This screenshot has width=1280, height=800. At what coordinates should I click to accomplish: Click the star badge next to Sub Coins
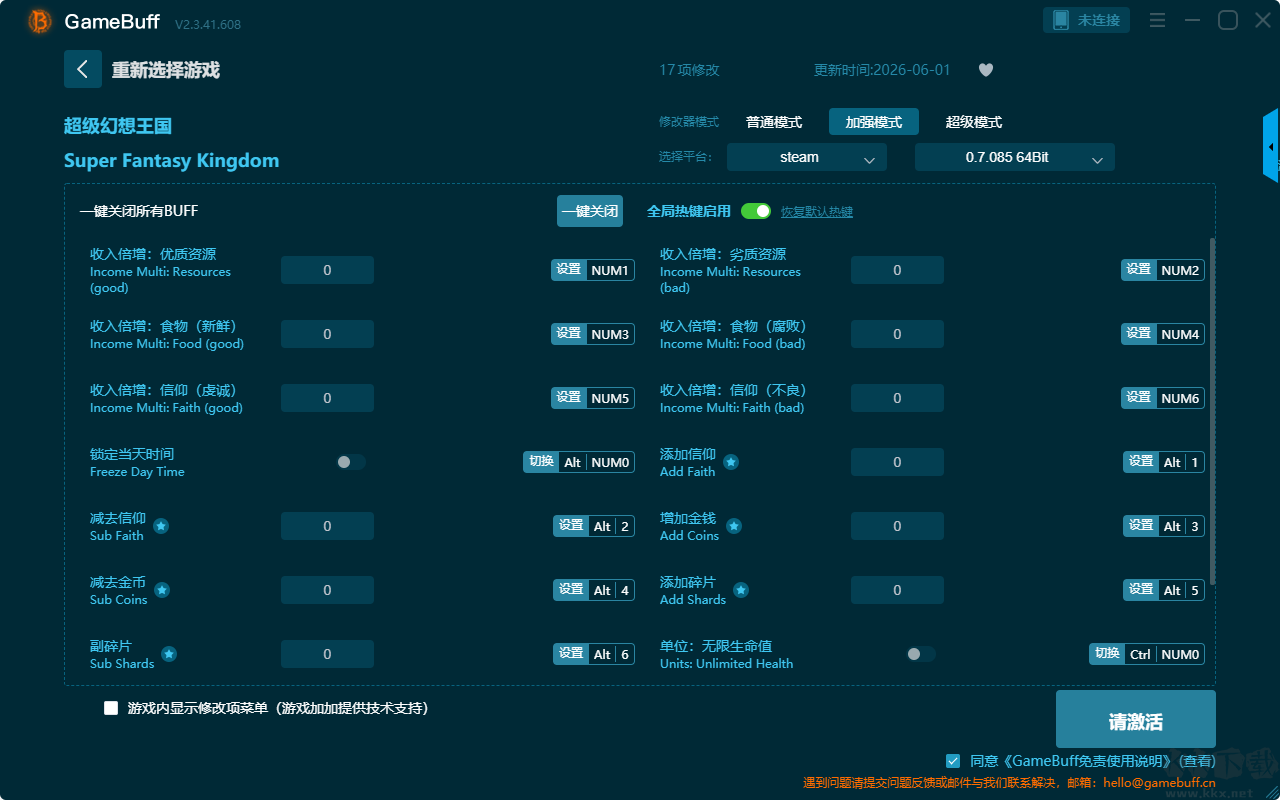coord(162,590)
